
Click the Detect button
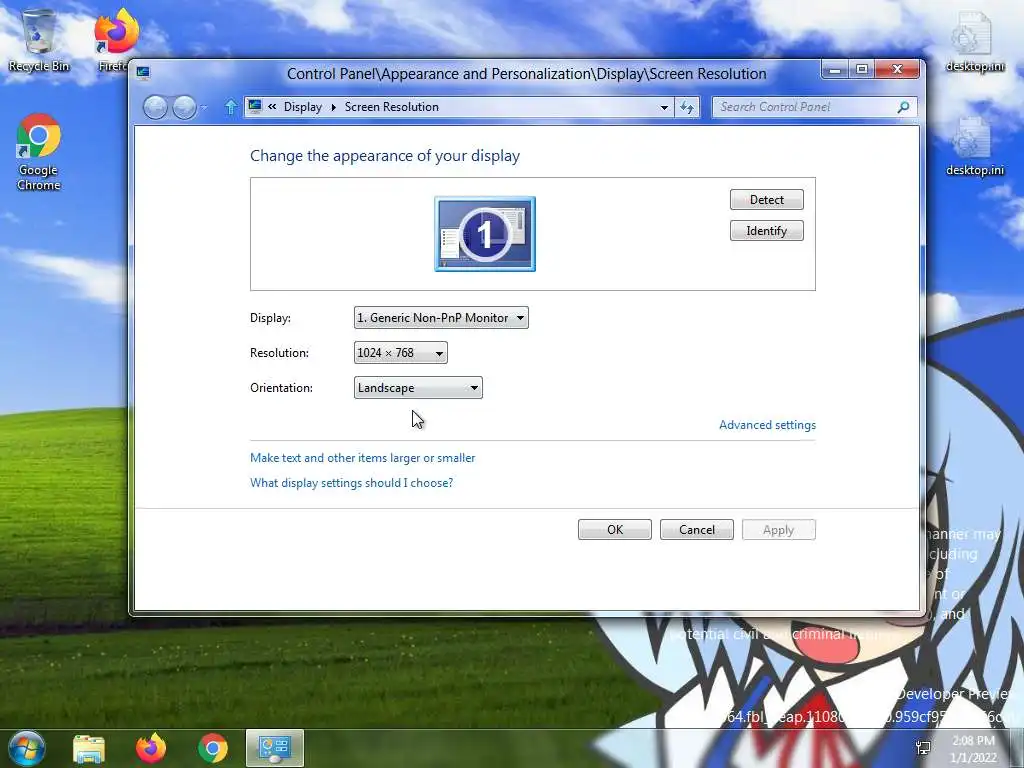[x=767, y=200]
